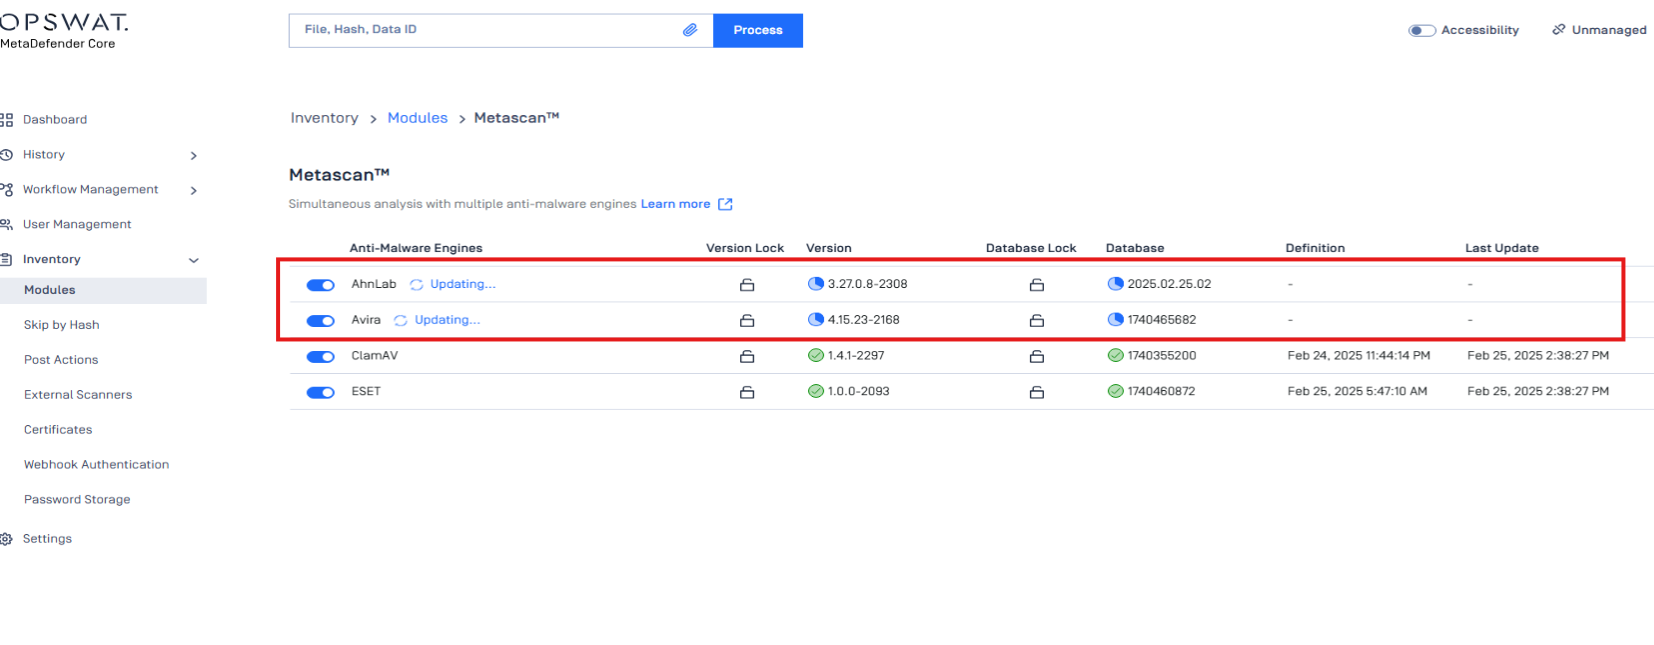
Task: Click Avira database value 1740465682
Action: 1162,320
